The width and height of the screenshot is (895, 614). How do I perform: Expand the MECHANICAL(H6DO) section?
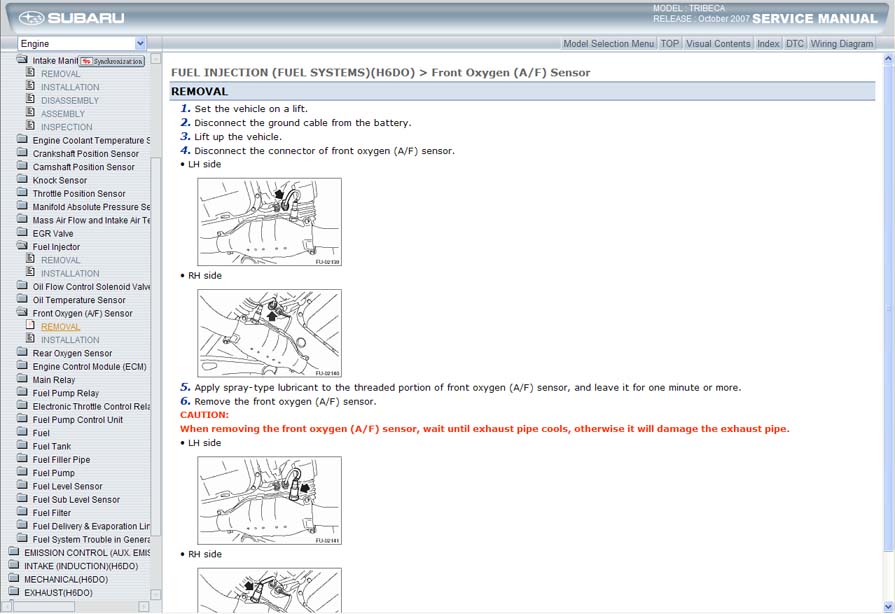[x=66, y=579]
